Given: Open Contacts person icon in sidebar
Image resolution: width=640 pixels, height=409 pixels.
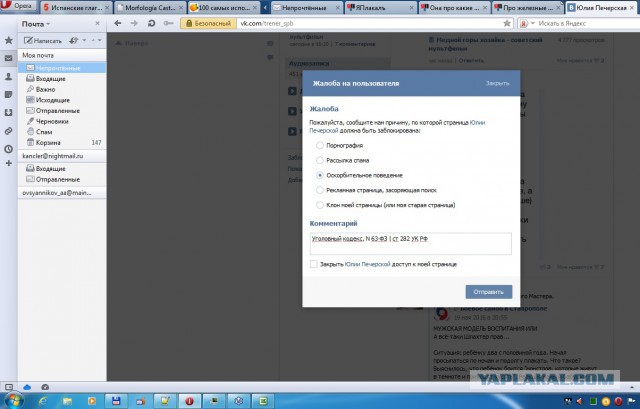Looking at the screenshot, I should click(8, 76).
